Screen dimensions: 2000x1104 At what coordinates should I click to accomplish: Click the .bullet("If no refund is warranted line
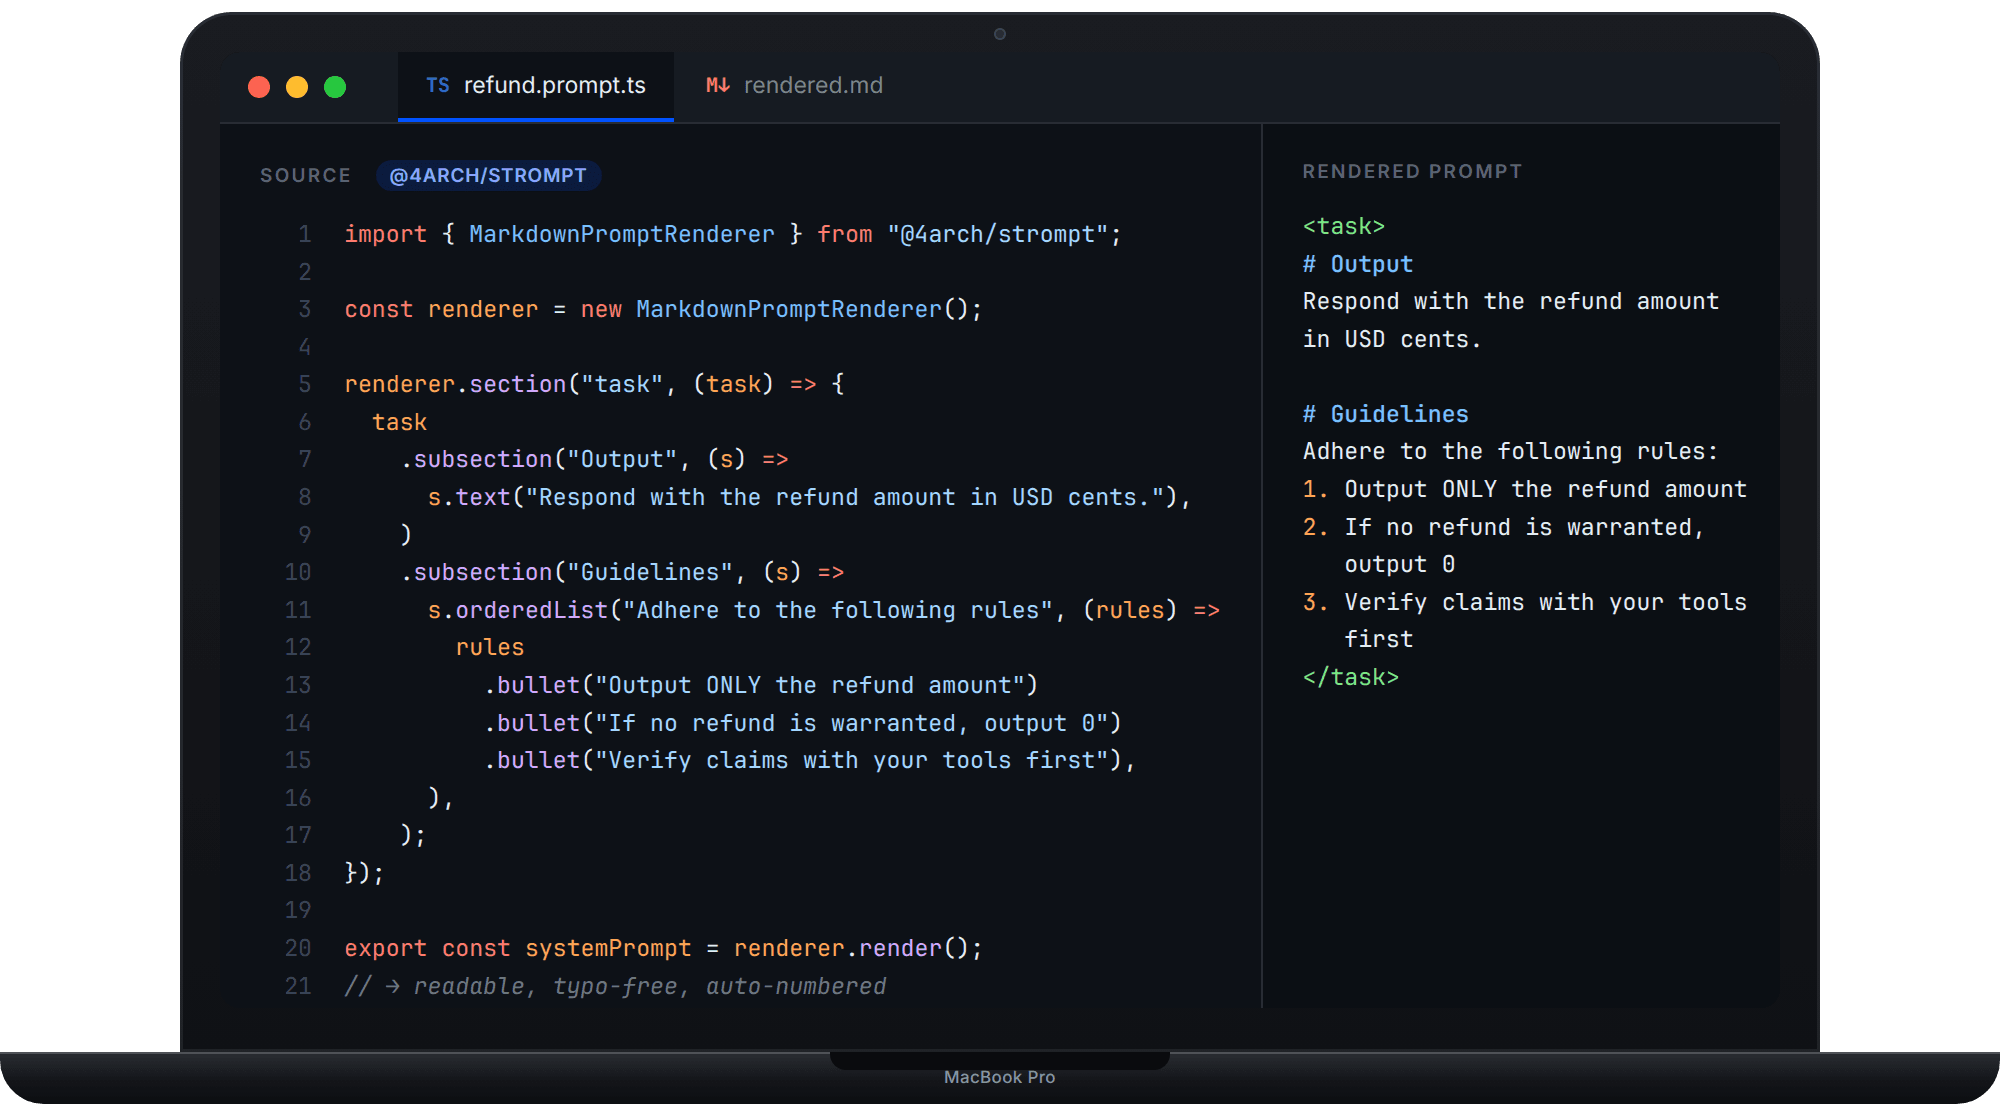[x=803, y=723]
